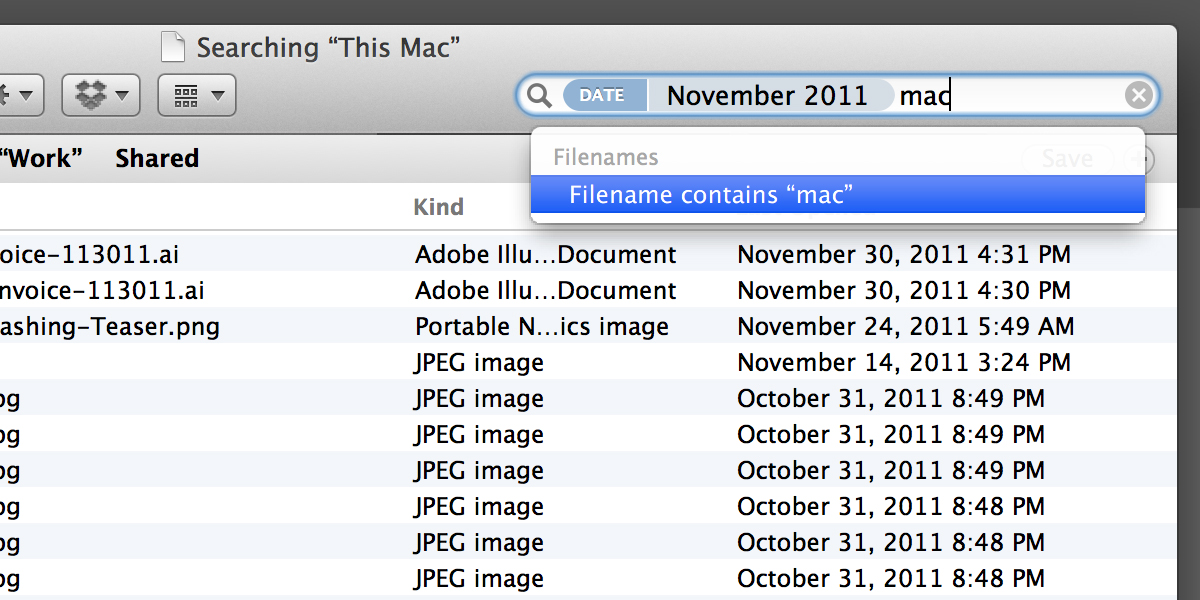Sort results by the Kind column header
The height and width of the screenshot is (600, 1200).
click(439, 207)
